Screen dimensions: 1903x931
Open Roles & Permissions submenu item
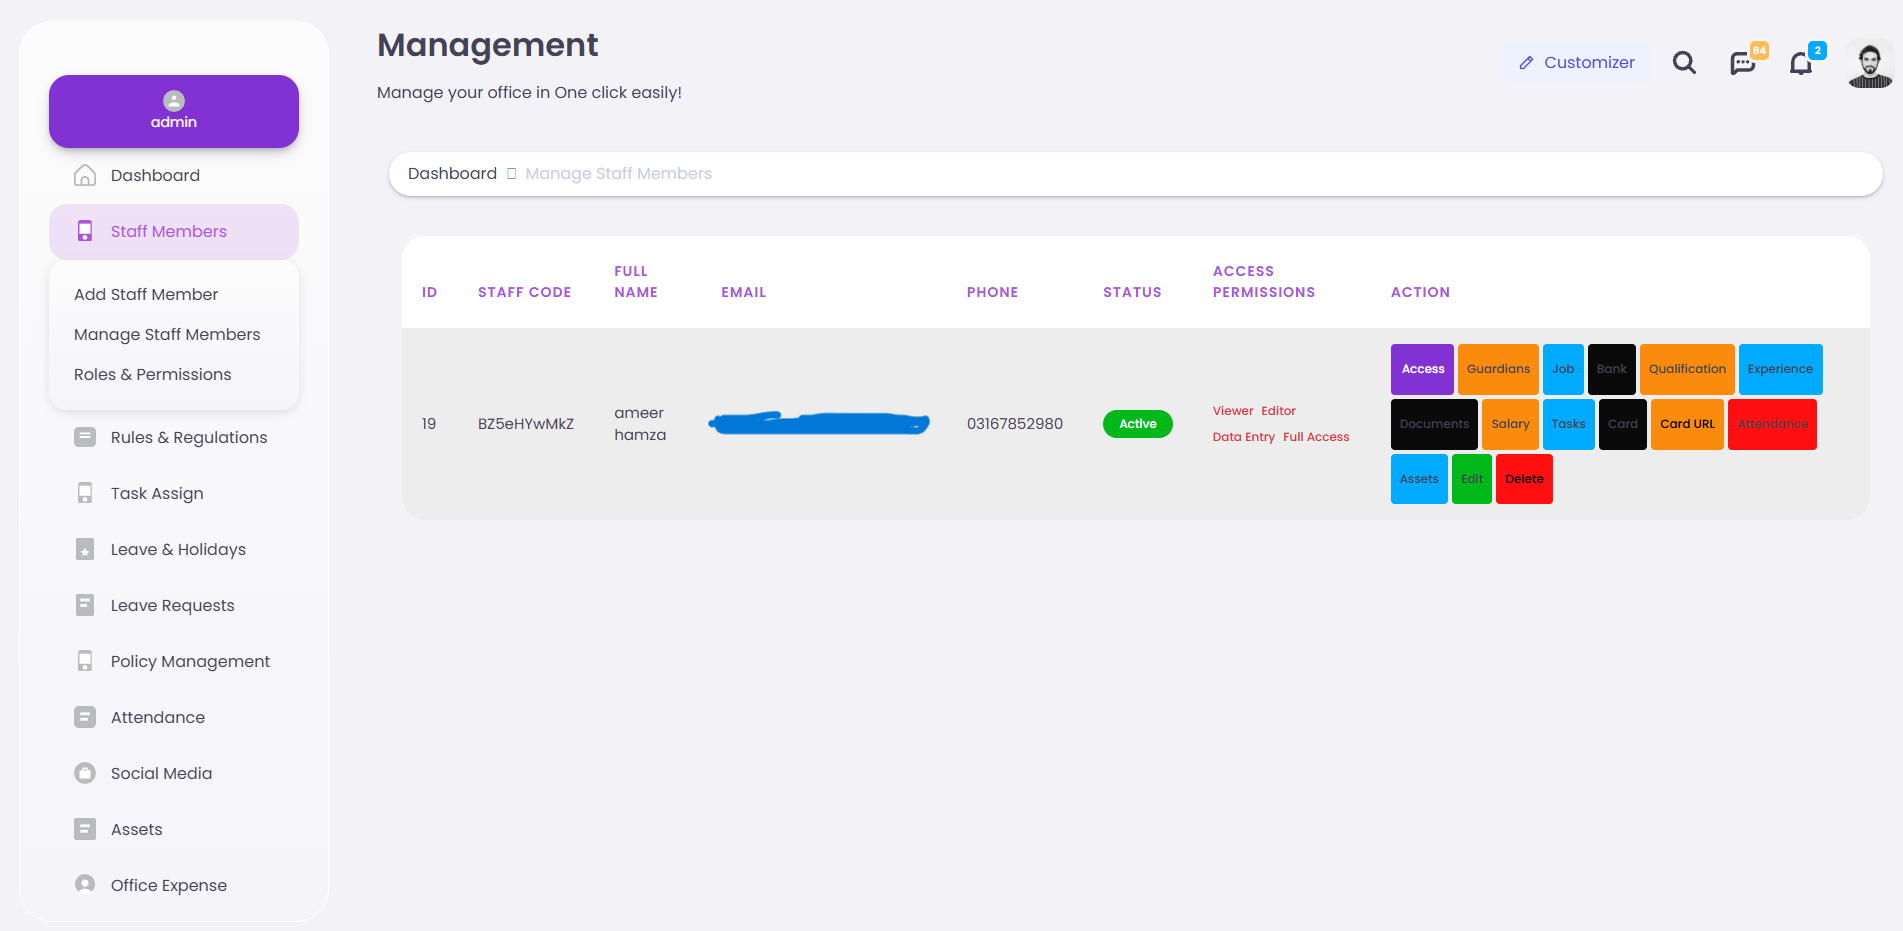pyautogui.click(x=152, y=374)
